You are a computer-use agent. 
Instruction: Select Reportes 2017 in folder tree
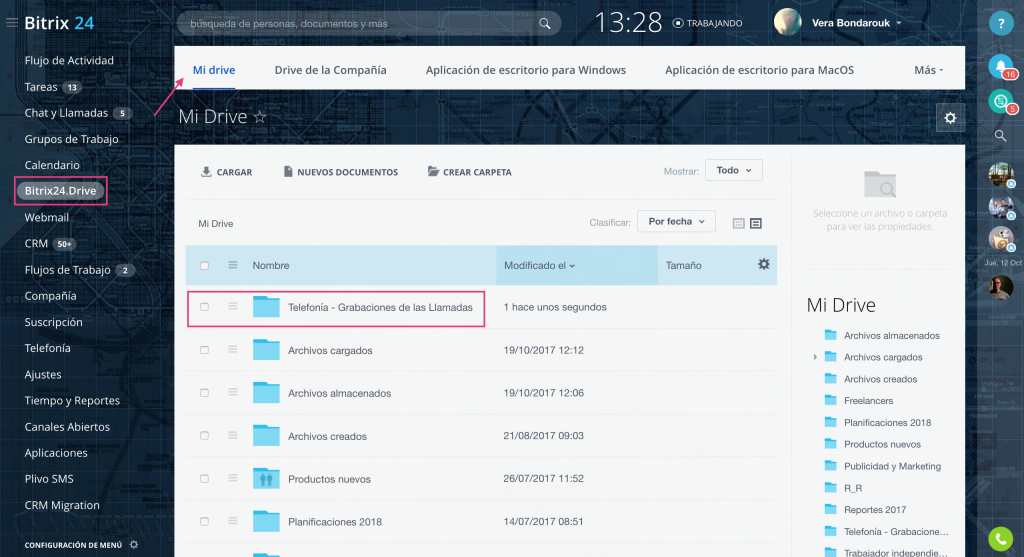[874, 510]
